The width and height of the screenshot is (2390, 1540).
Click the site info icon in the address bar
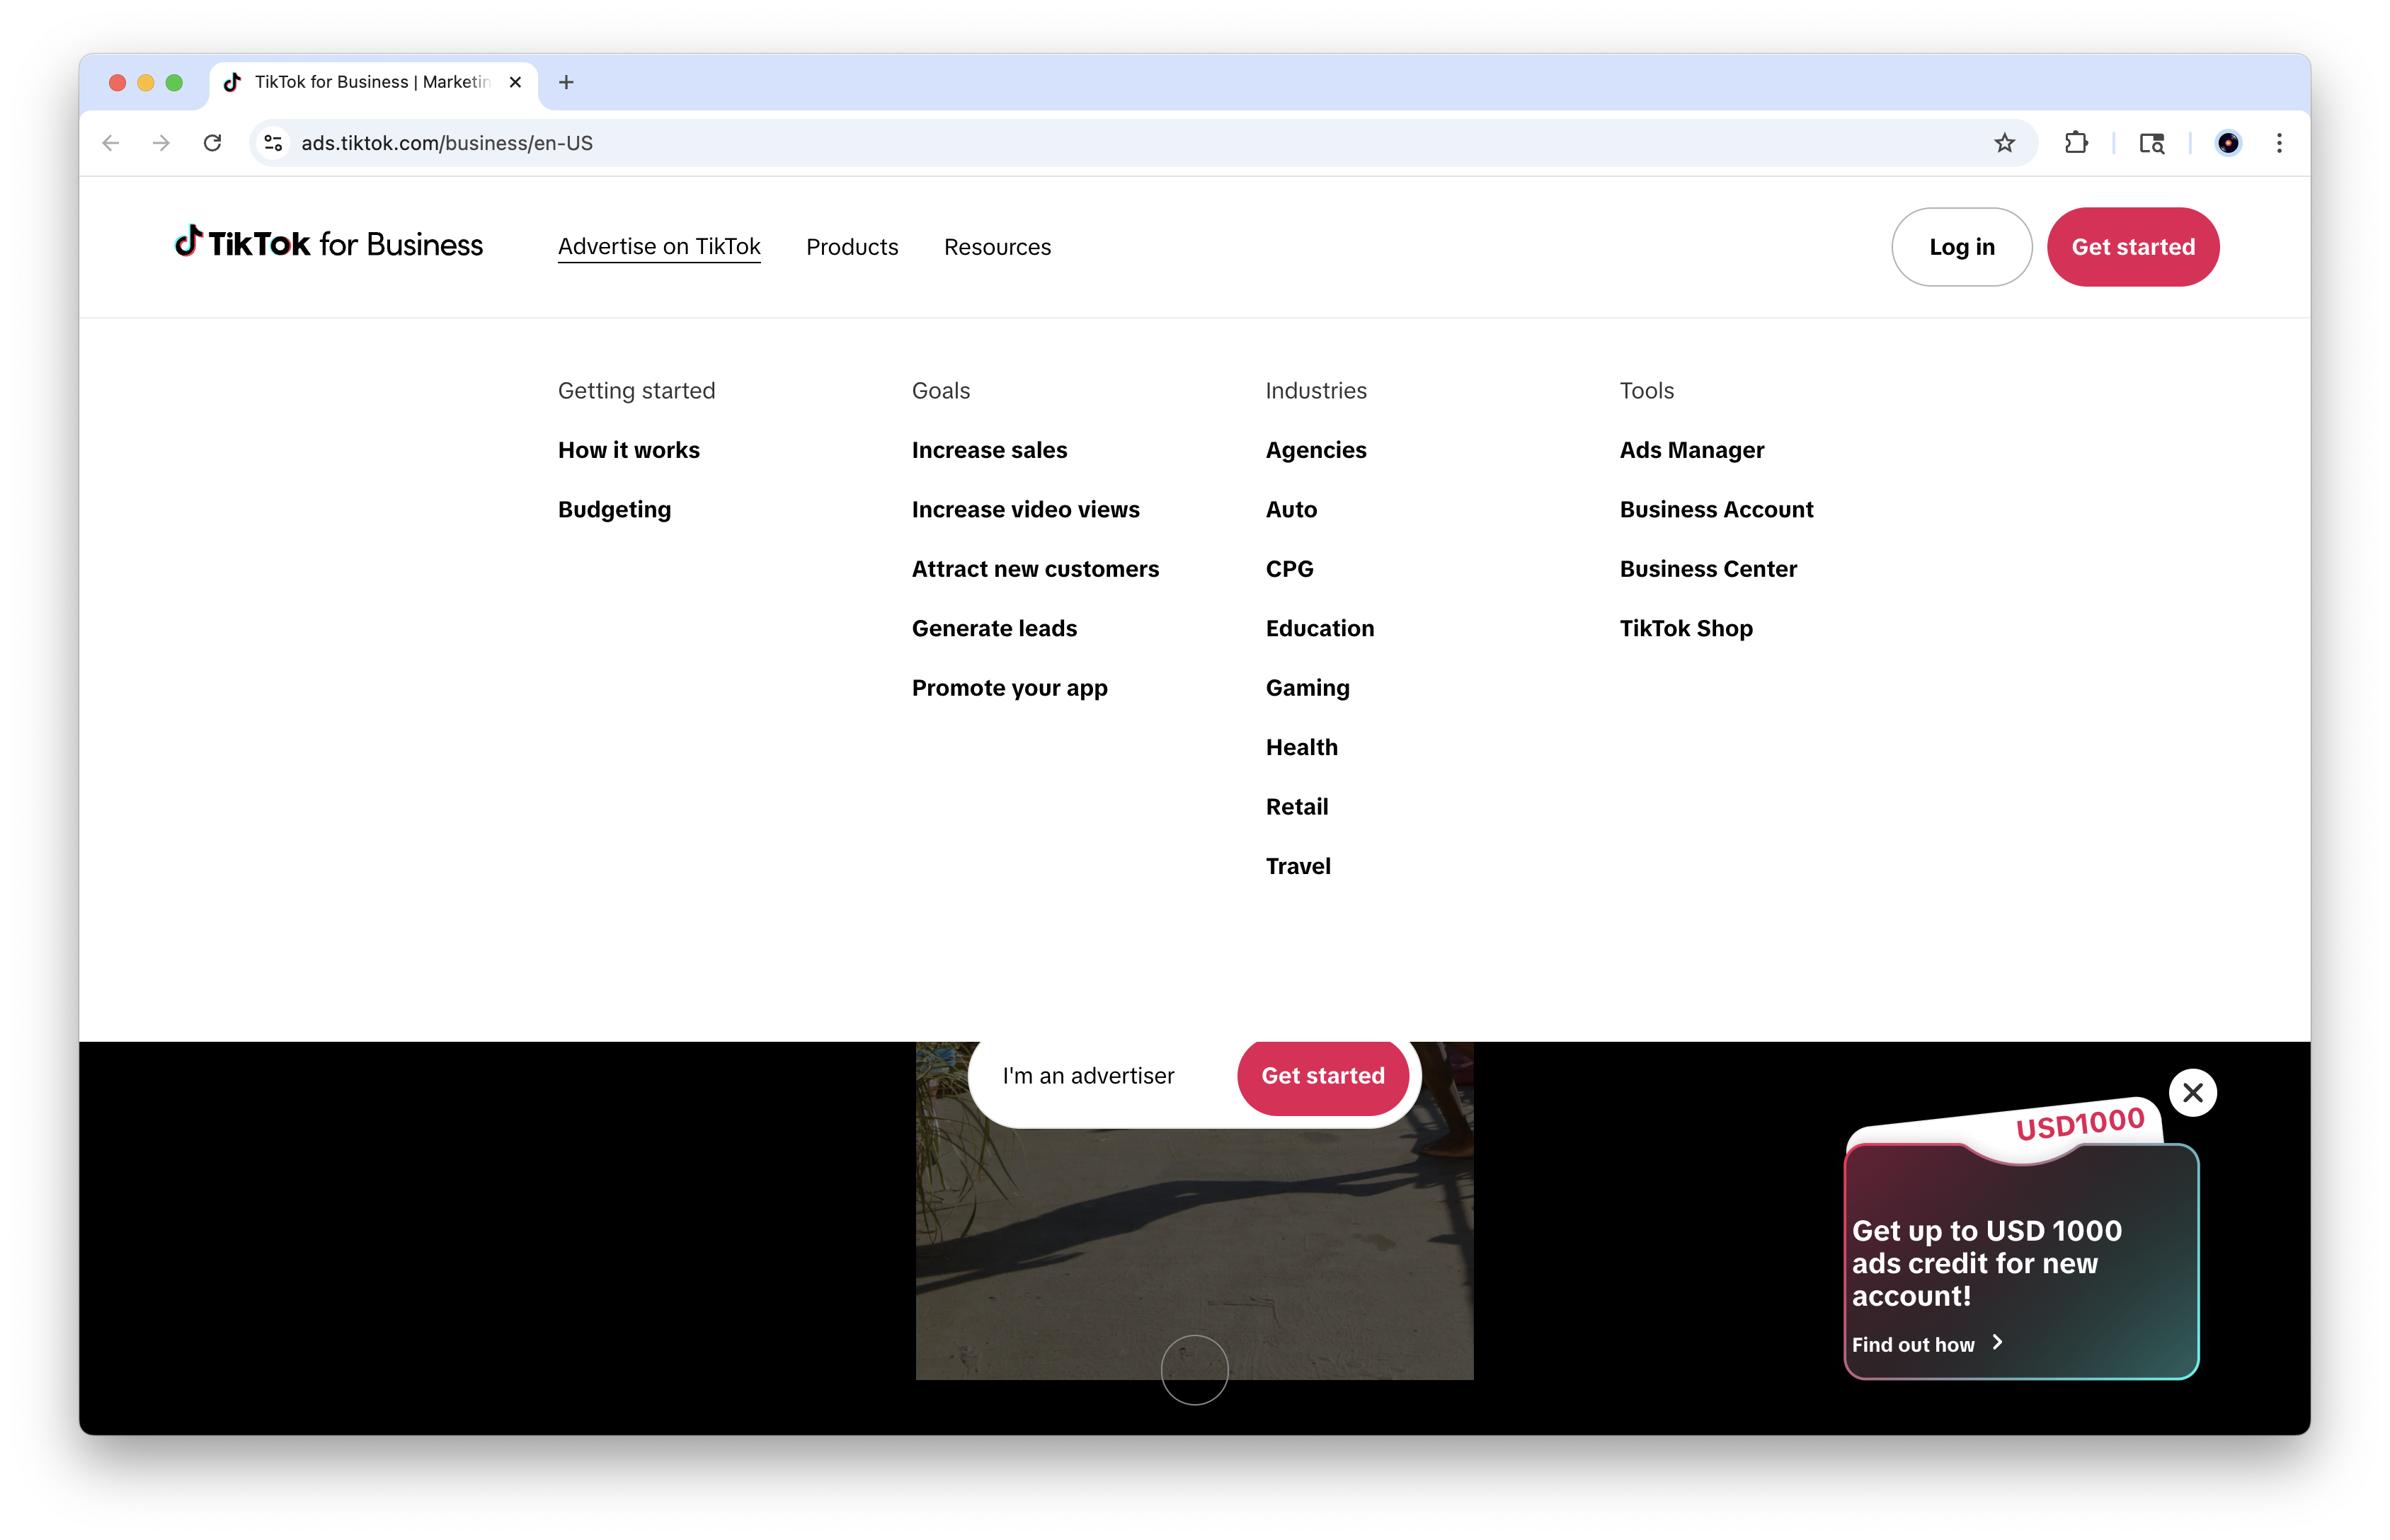273,143
